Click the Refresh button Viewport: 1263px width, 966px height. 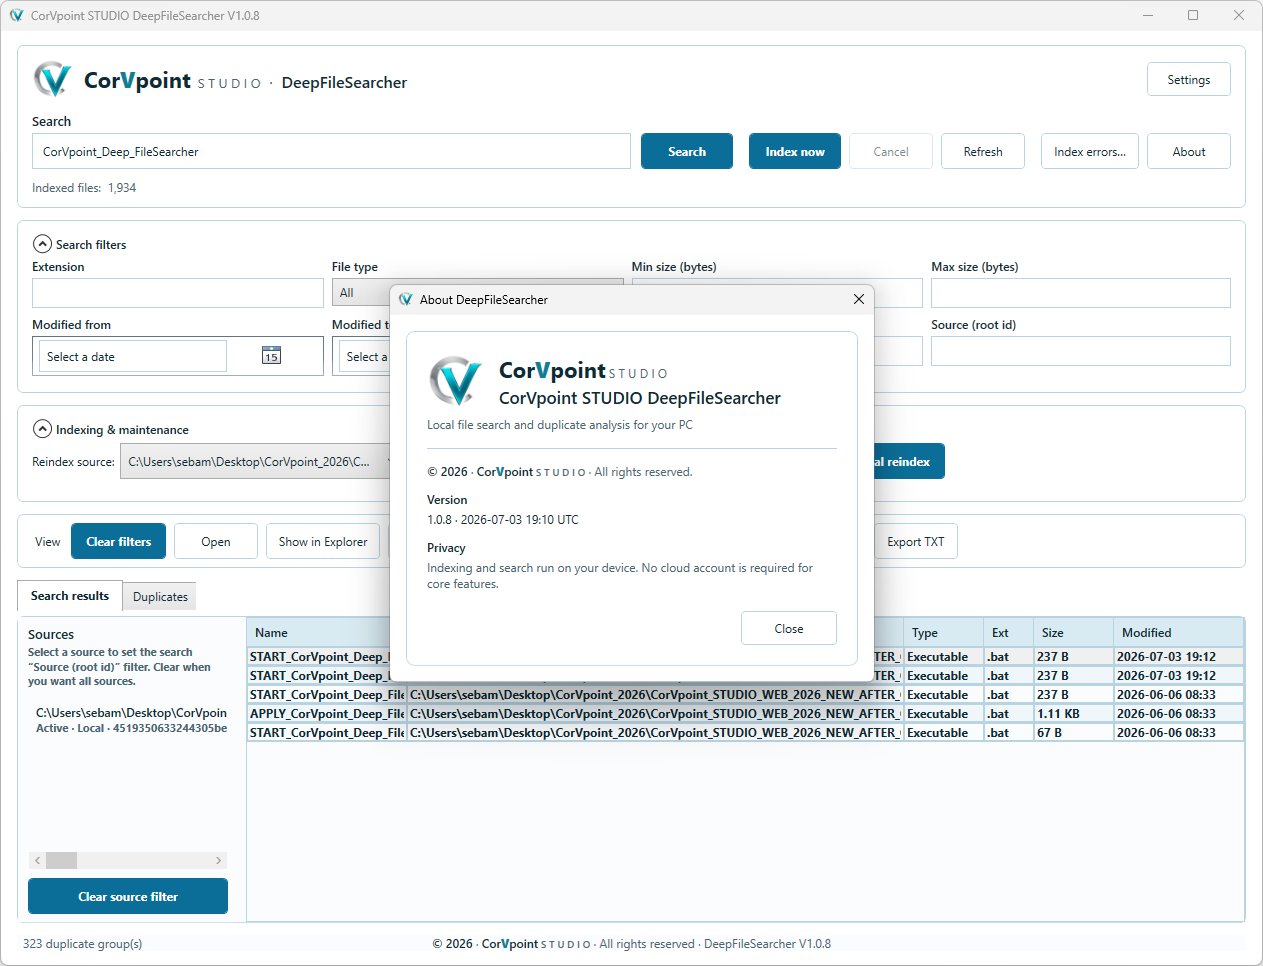(983, 151)
